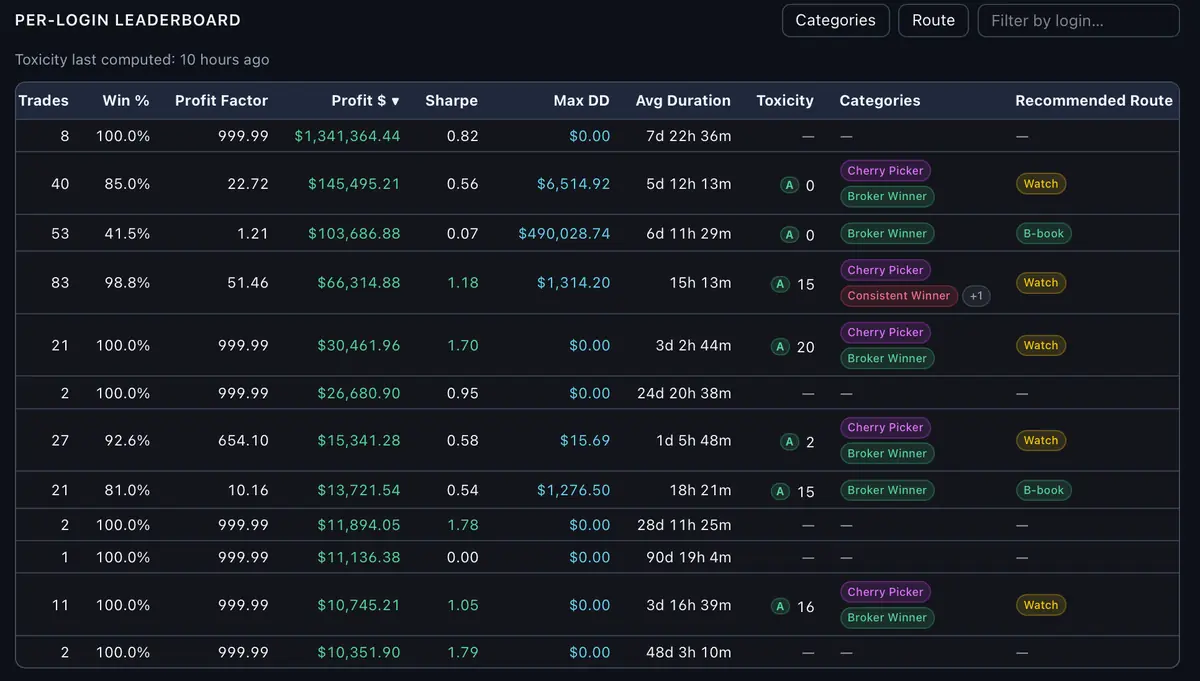Click the avg duration 90d 19h 4m
This screenshot has height=681, width=1200.
[689, 557]
